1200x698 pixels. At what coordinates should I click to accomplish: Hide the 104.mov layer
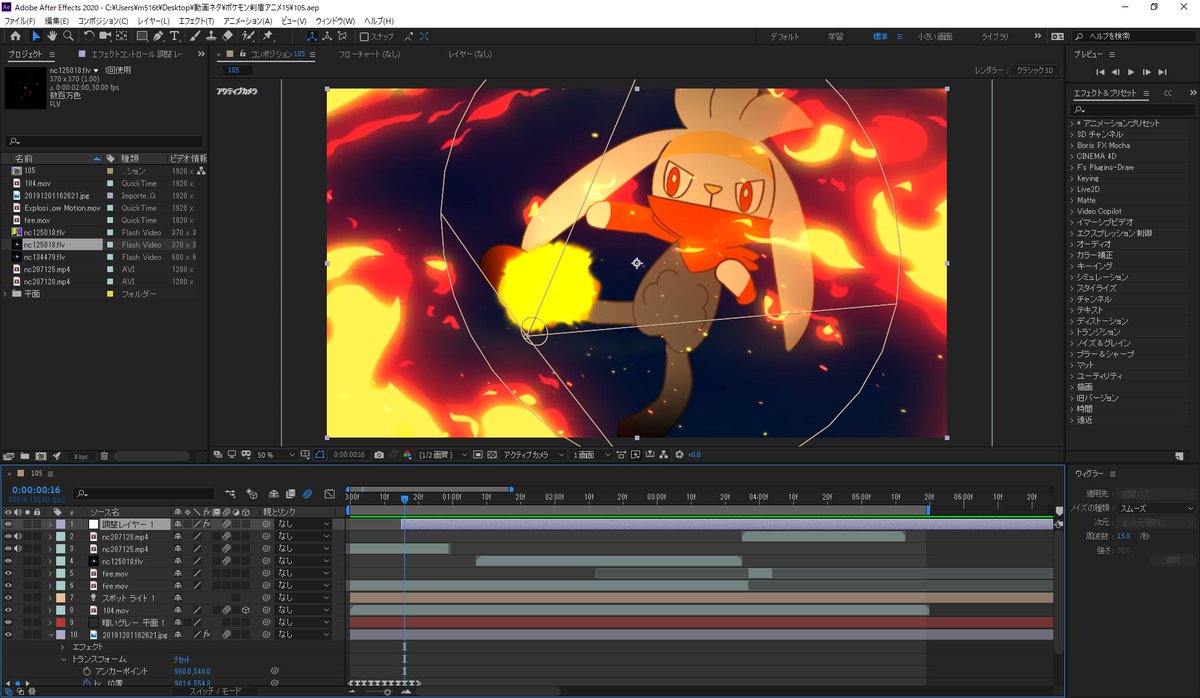(x=9, y=609)
